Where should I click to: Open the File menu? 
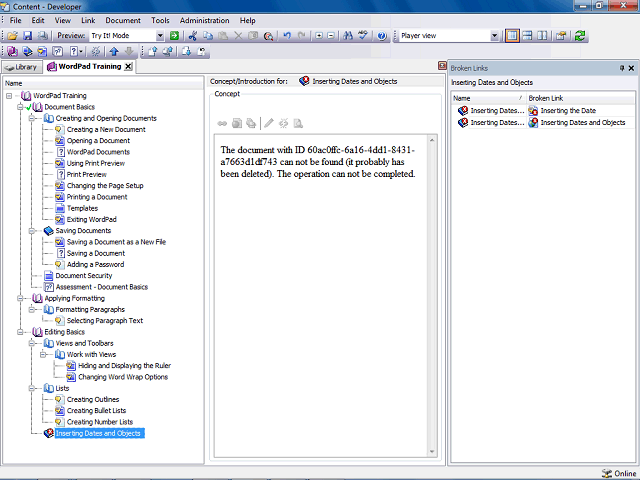(x=16, y=20)
